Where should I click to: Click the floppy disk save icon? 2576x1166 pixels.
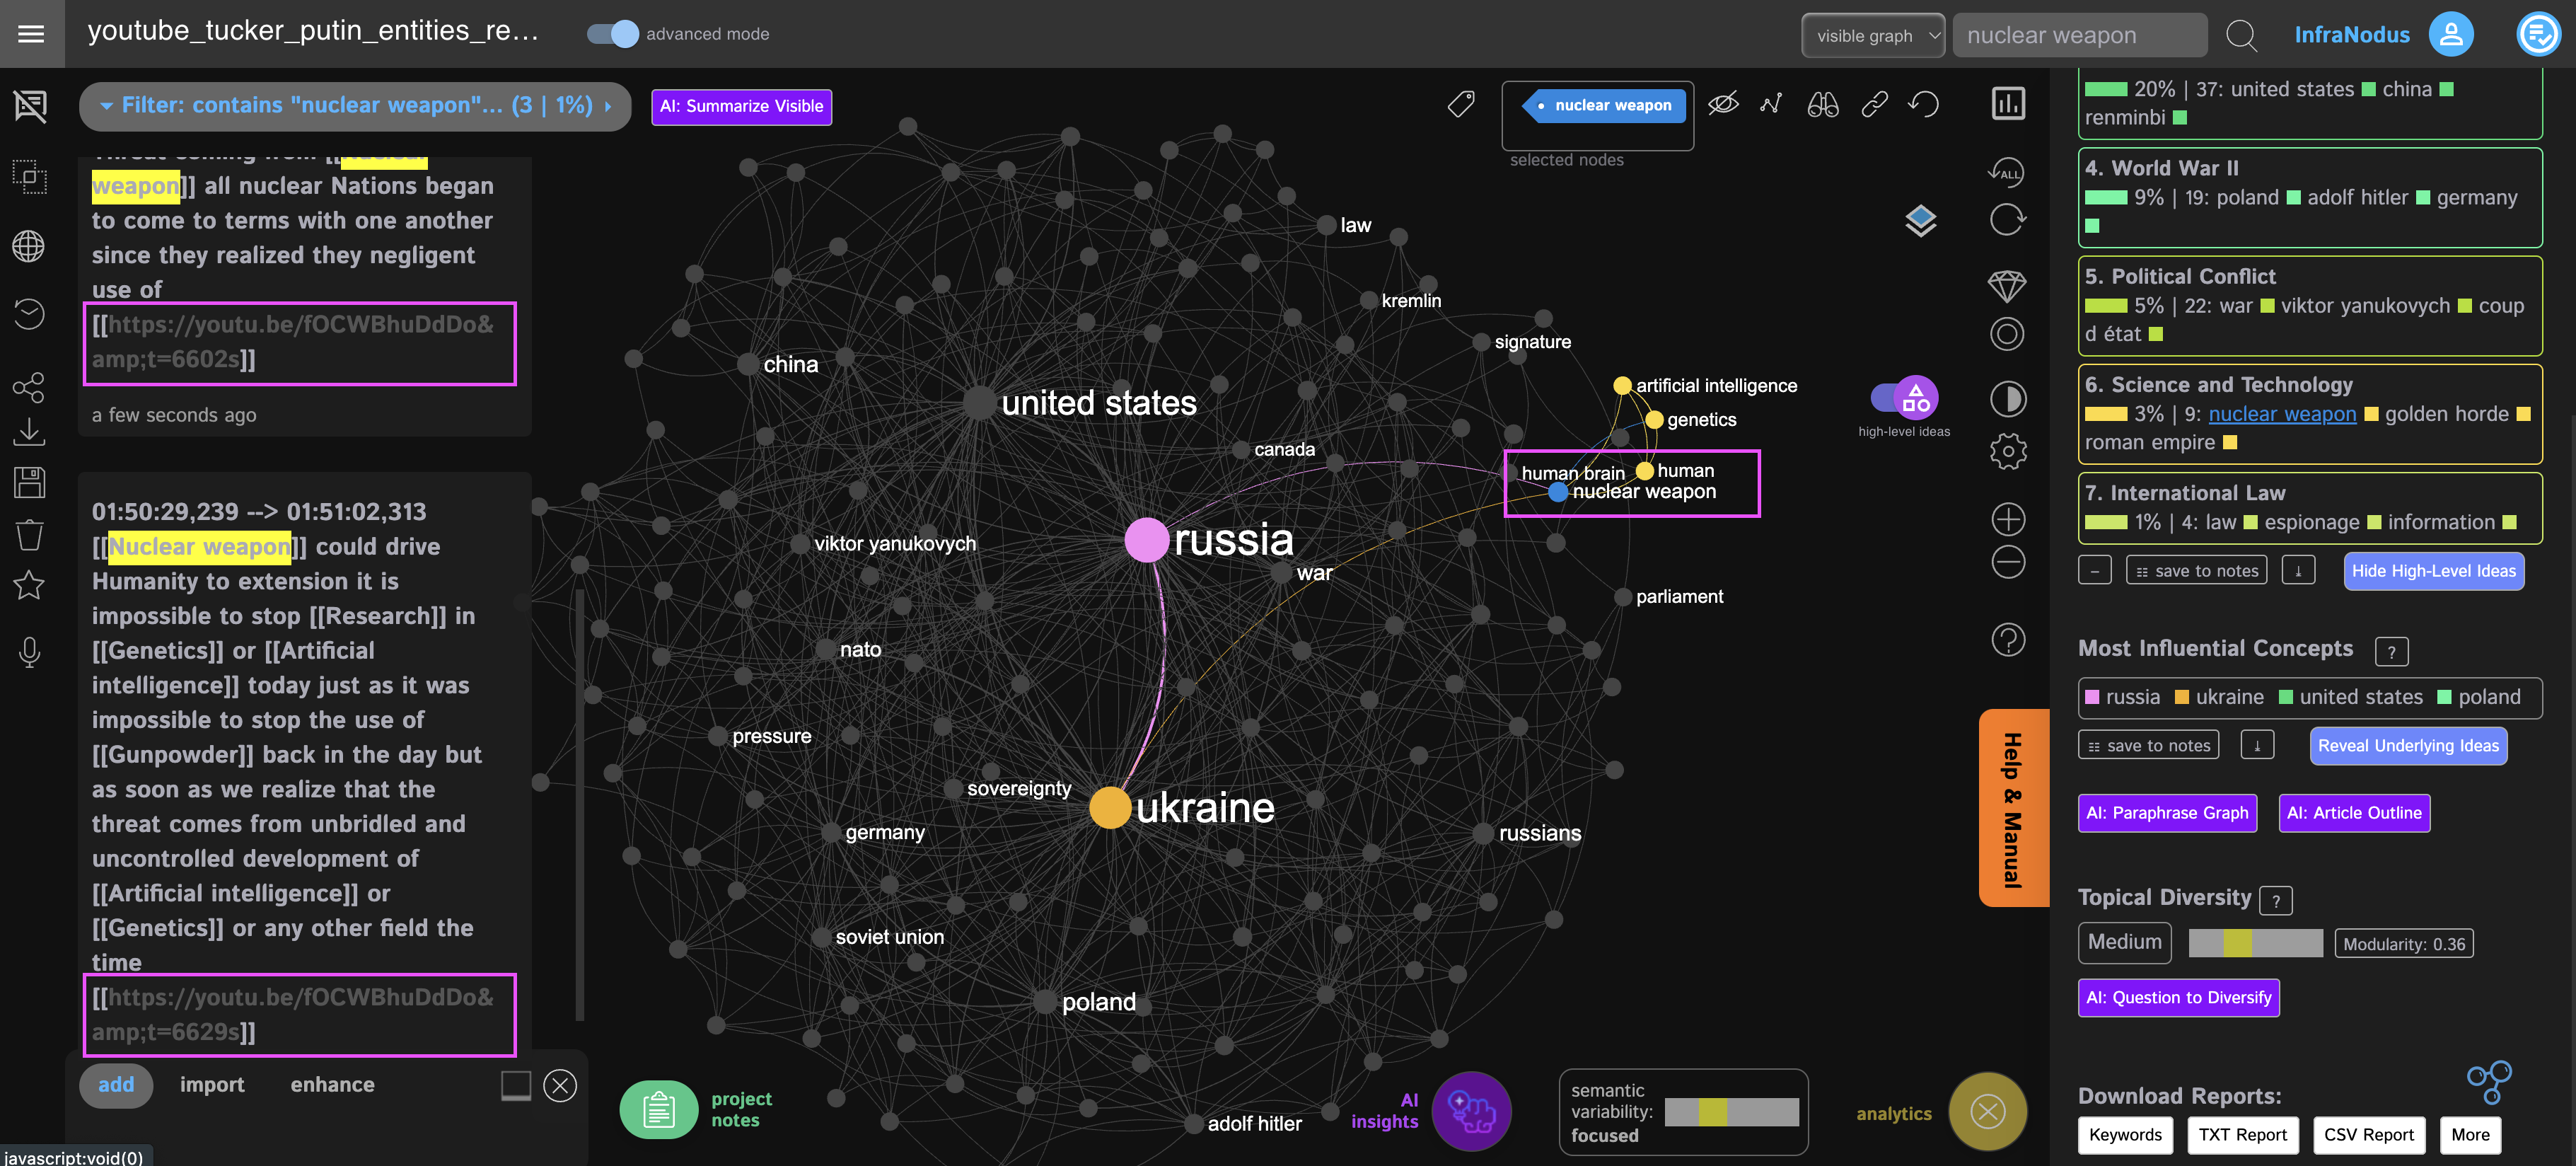(x=29, y=483)
